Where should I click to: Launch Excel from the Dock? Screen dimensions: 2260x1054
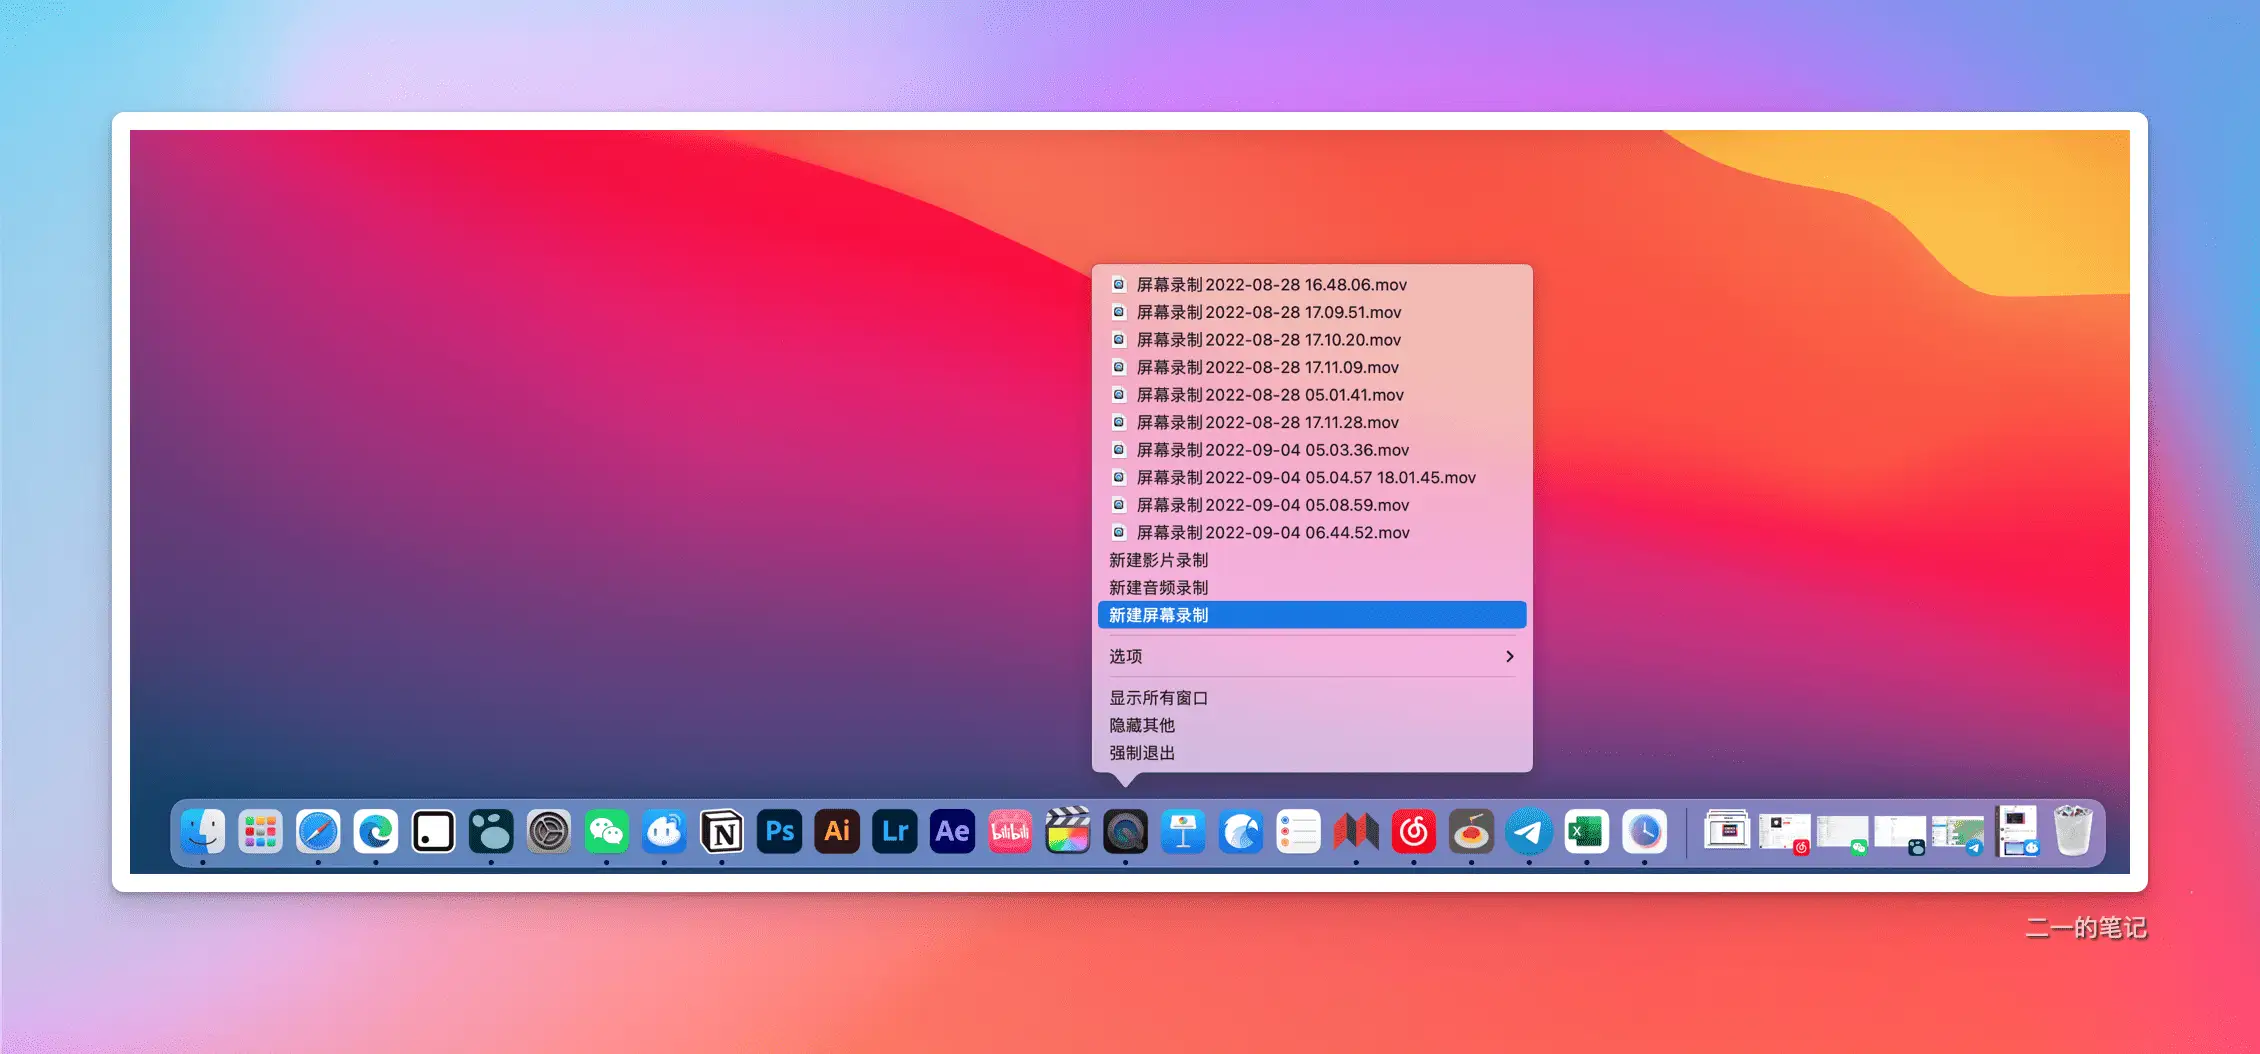[1587, 831]
